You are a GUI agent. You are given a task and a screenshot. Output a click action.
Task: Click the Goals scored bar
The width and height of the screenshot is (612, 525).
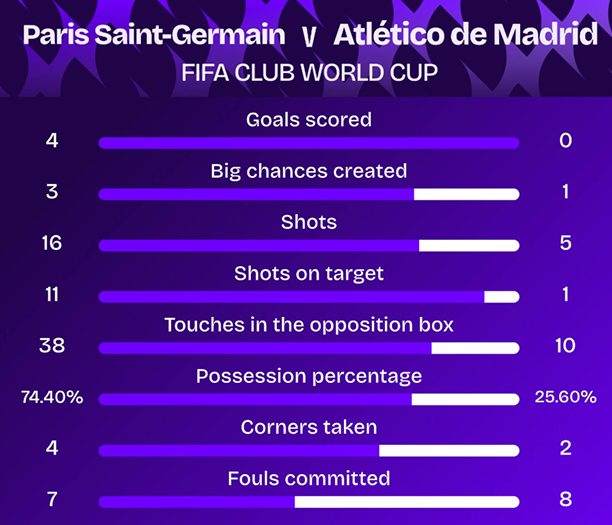(309, 143)
